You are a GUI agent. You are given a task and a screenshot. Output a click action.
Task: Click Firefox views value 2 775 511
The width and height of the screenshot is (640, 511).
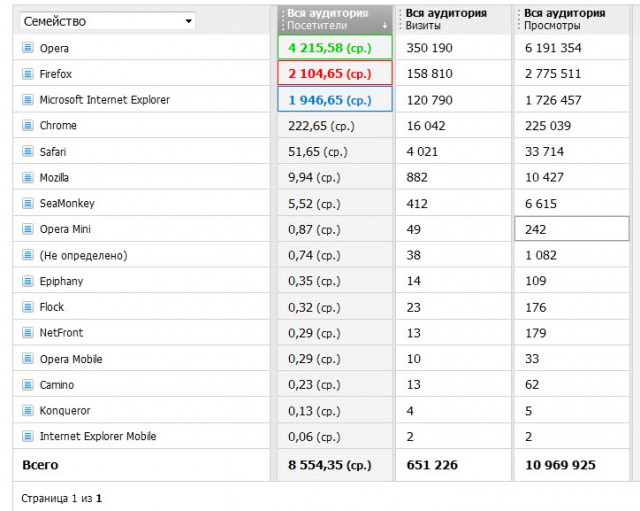553,73
